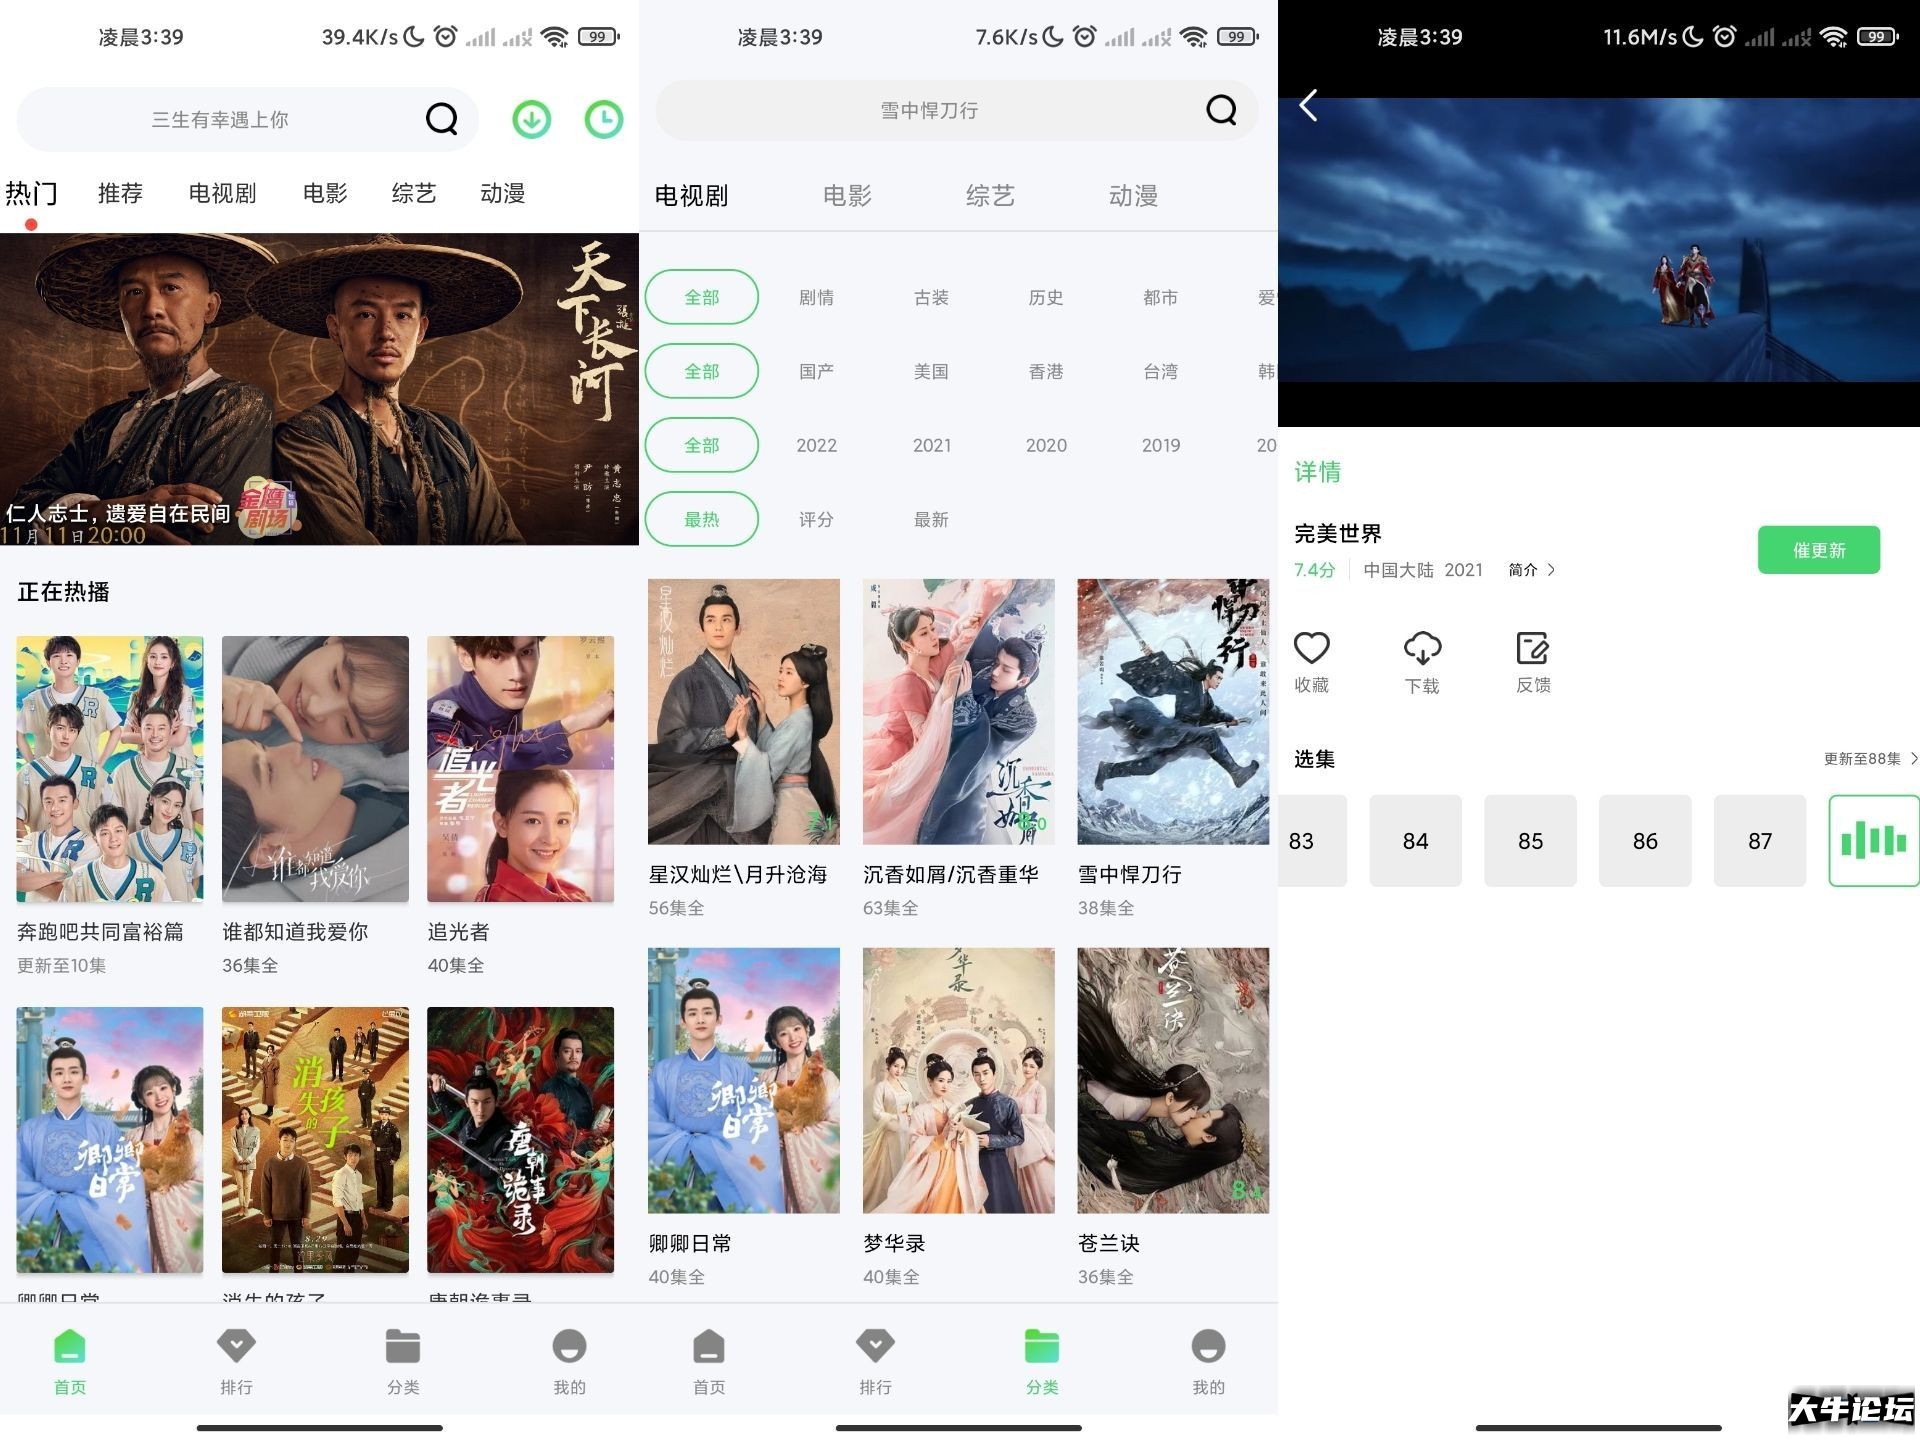Open the 梦华录 poster
Image resolution: width=1920 pixels, height=1440 pixels.
tap(958, 1081)
